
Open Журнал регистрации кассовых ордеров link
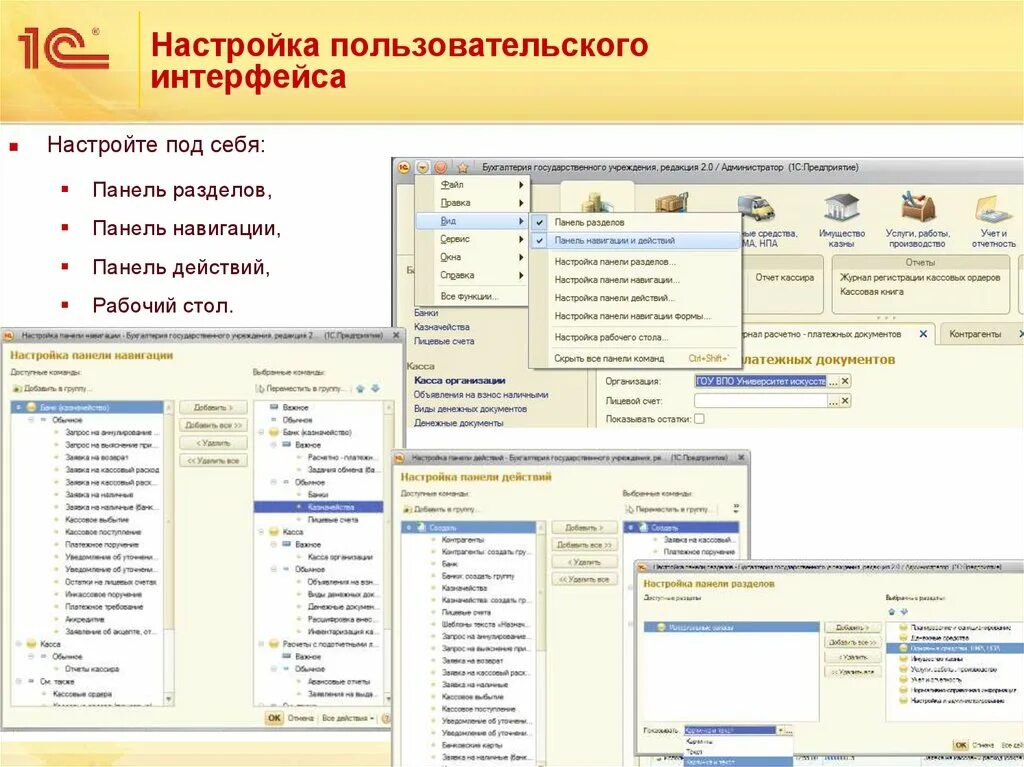pyautogui.click(x=920, y=278)
